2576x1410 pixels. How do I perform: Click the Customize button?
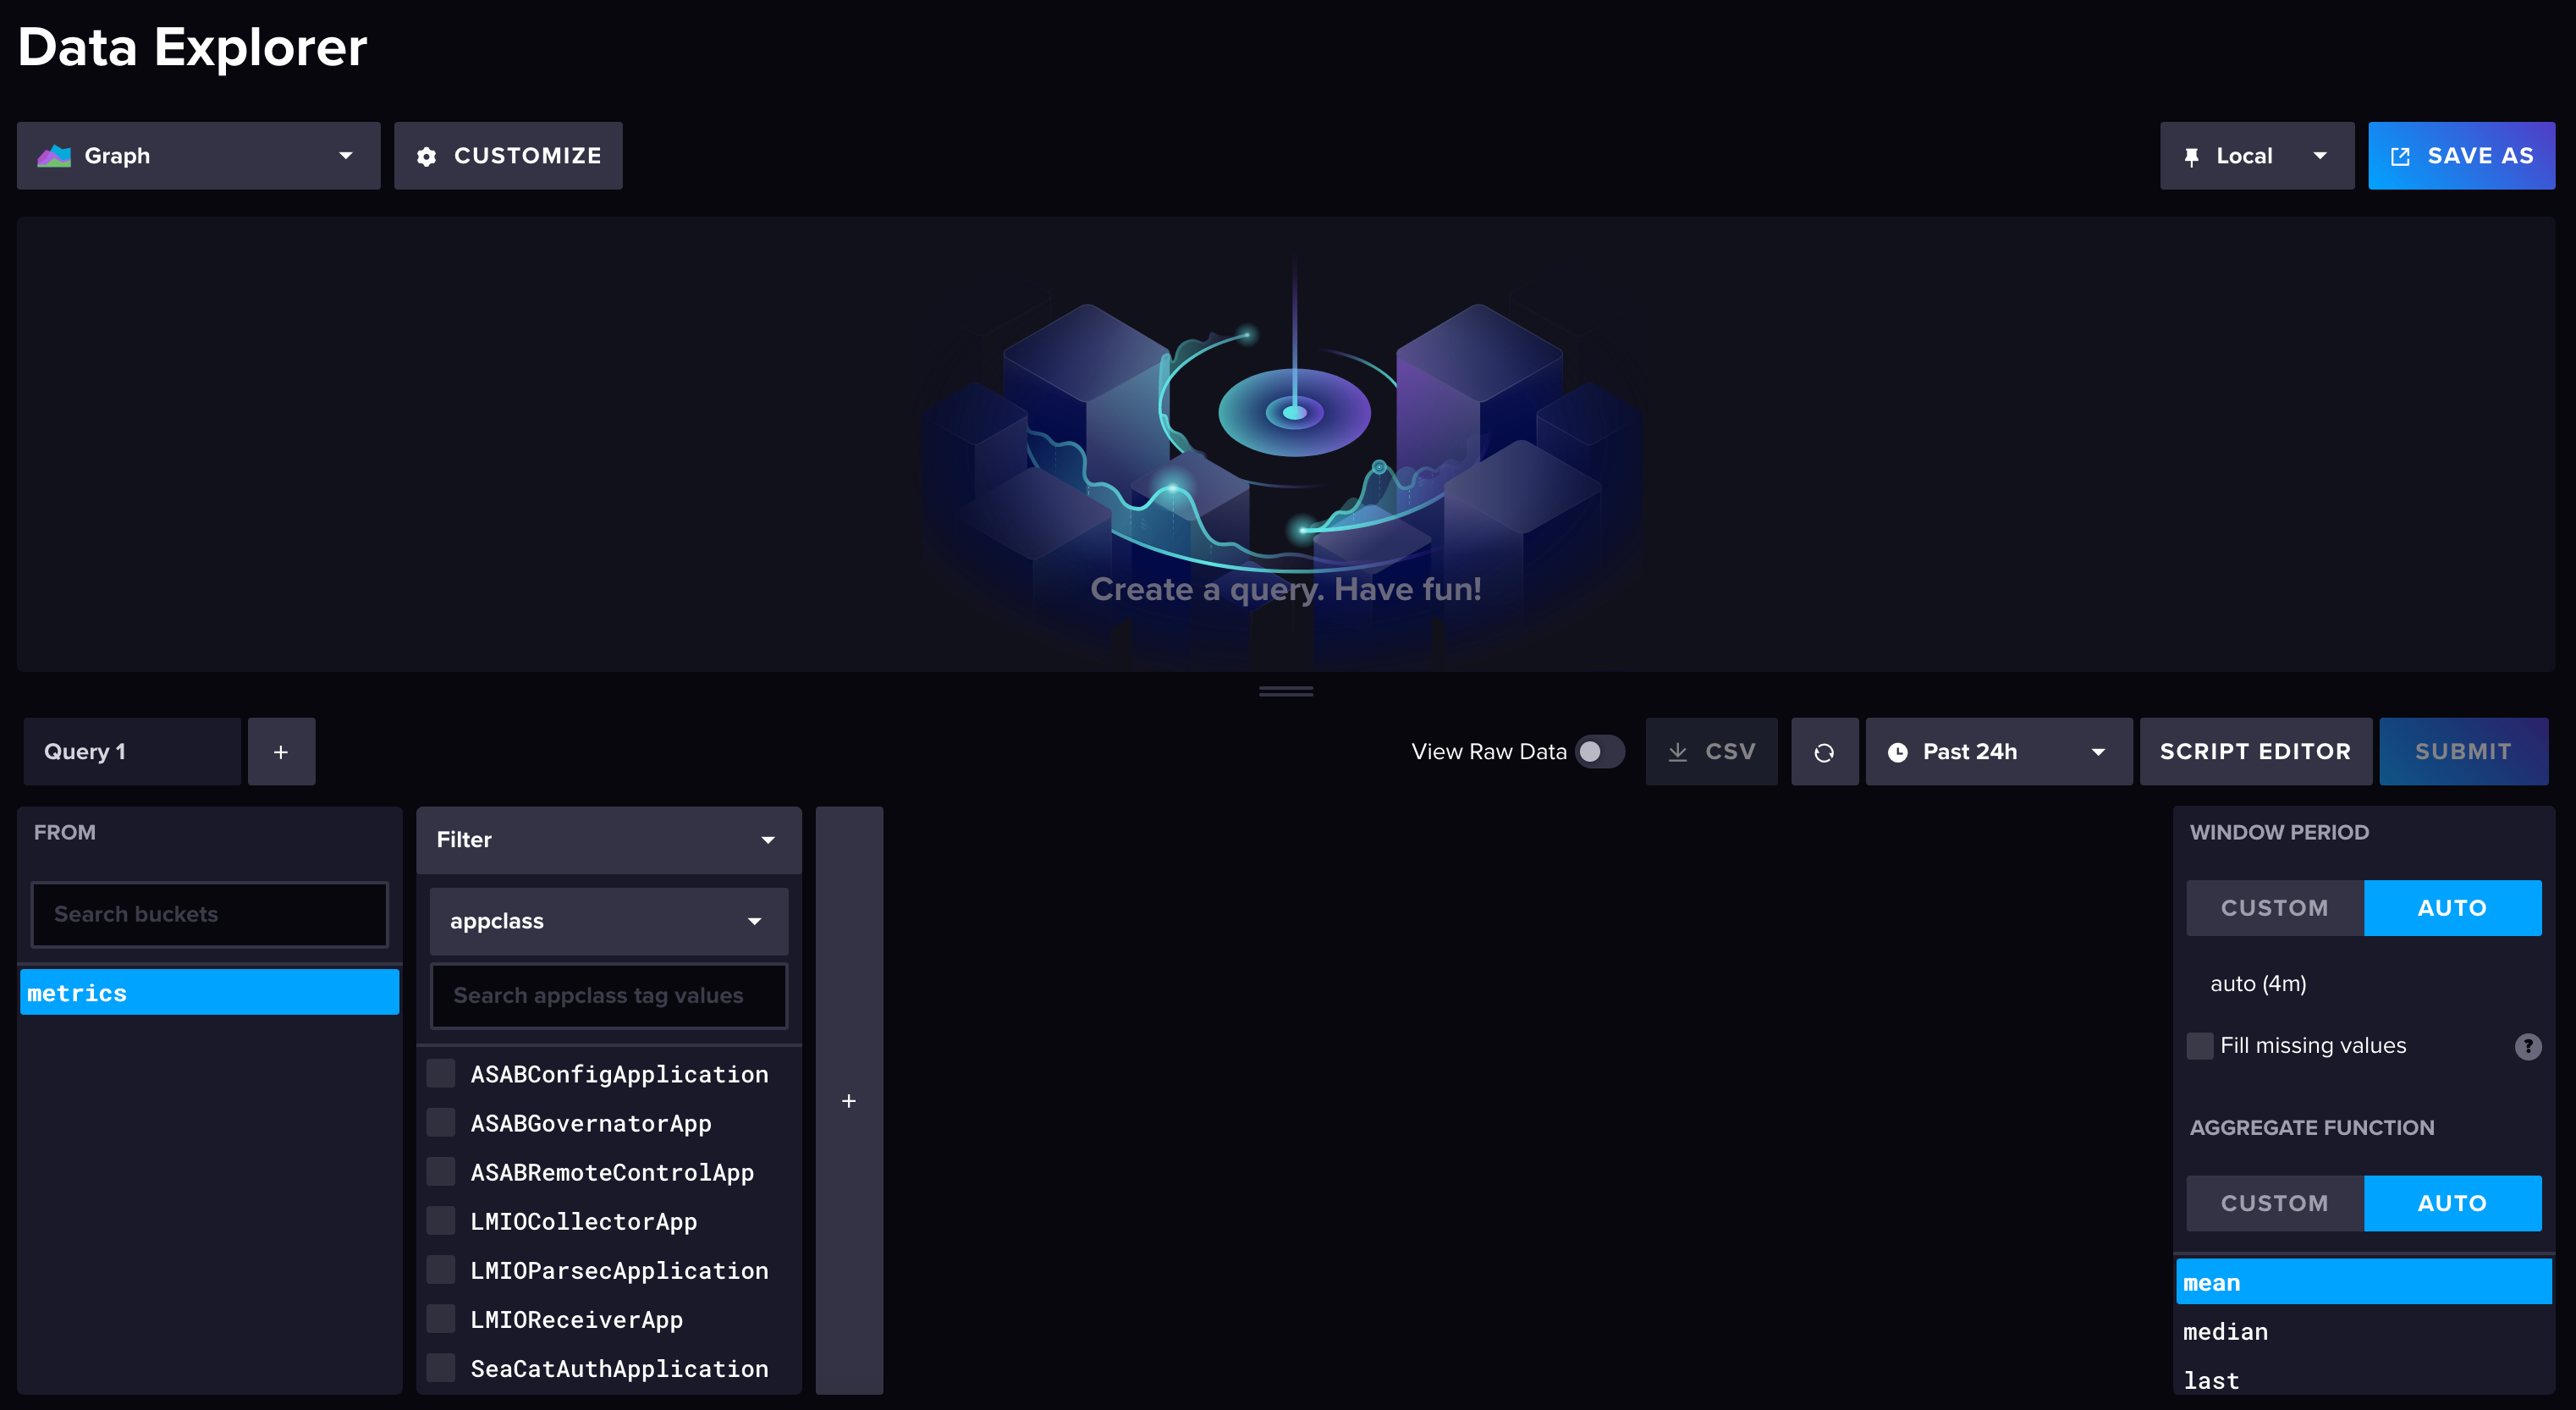(x=508, y=156)
